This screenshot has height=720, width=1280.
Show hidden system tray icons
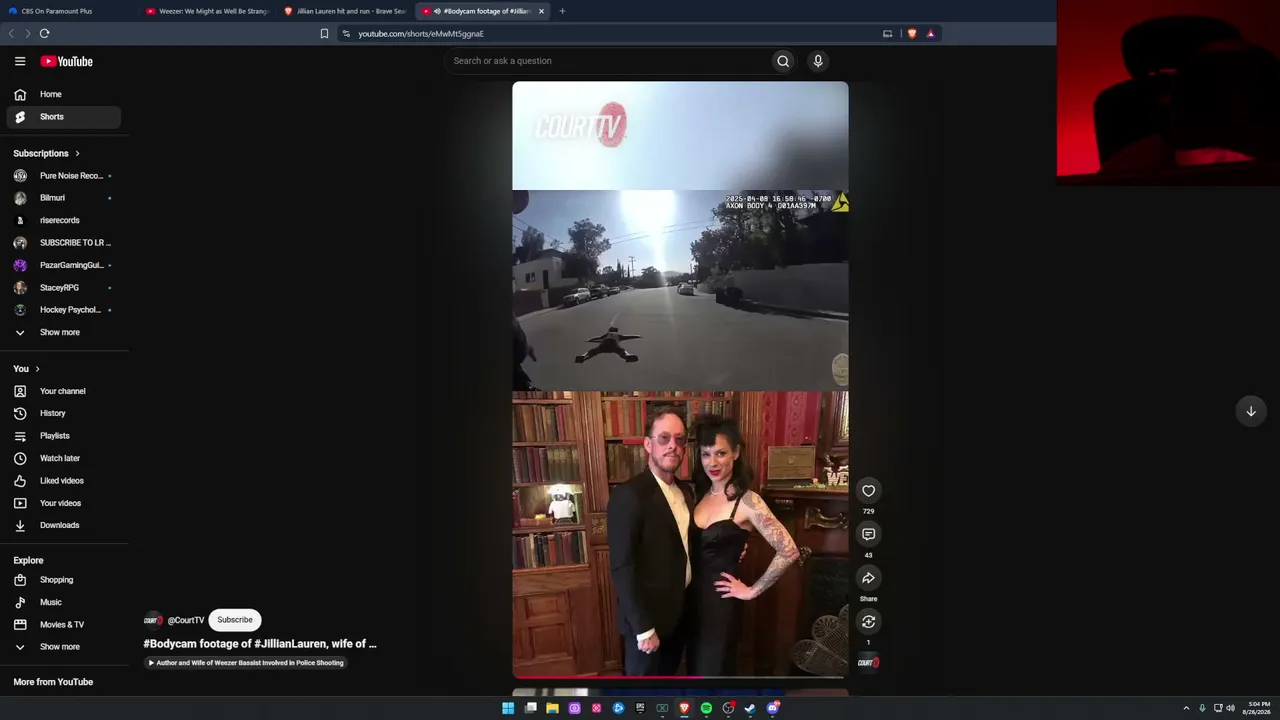(1186, 708)
